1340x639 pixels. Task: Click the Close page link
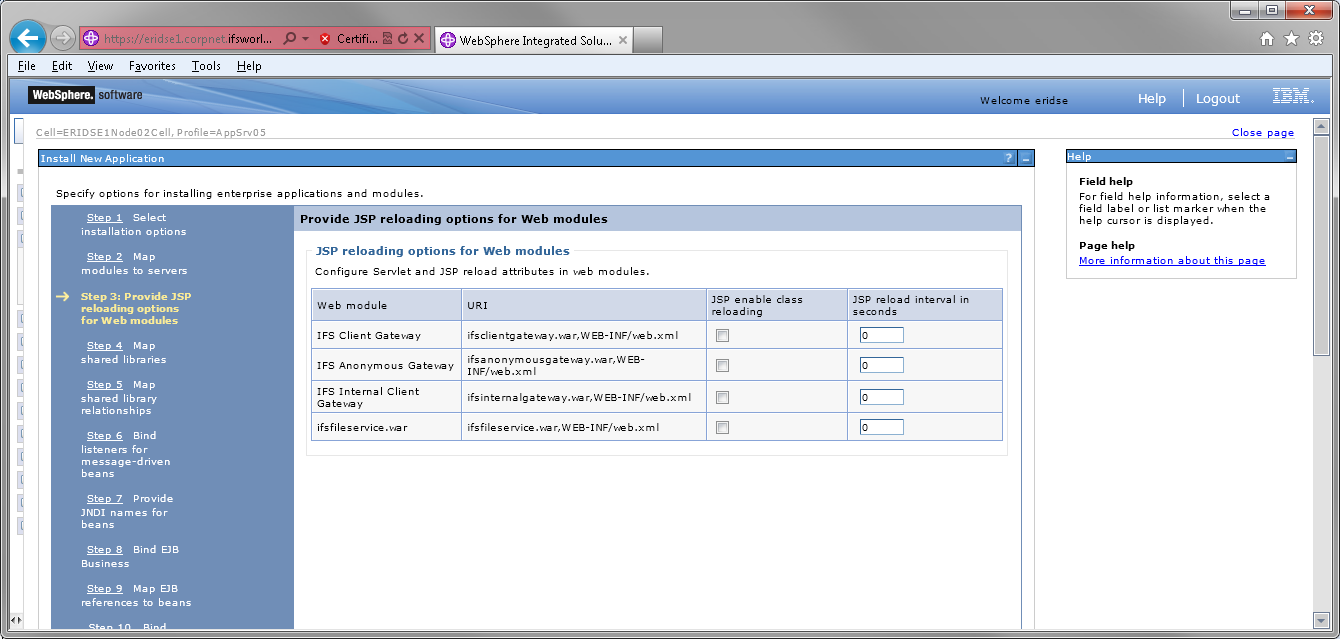point(1262,132)
